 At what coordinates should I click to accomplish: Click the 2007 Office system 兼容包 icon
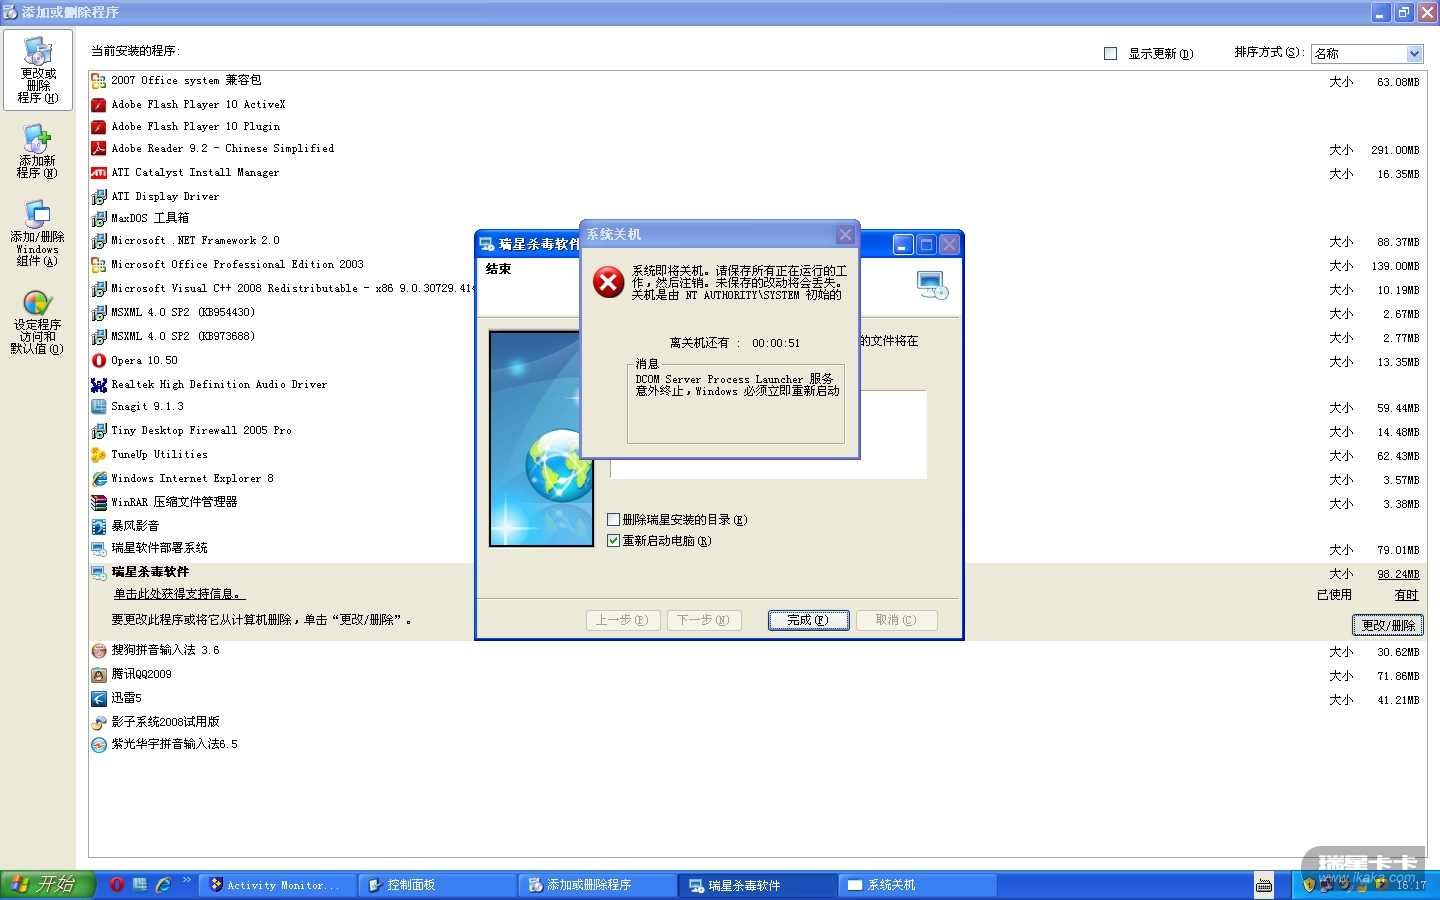pyautogui.click(x=99, y=81)
